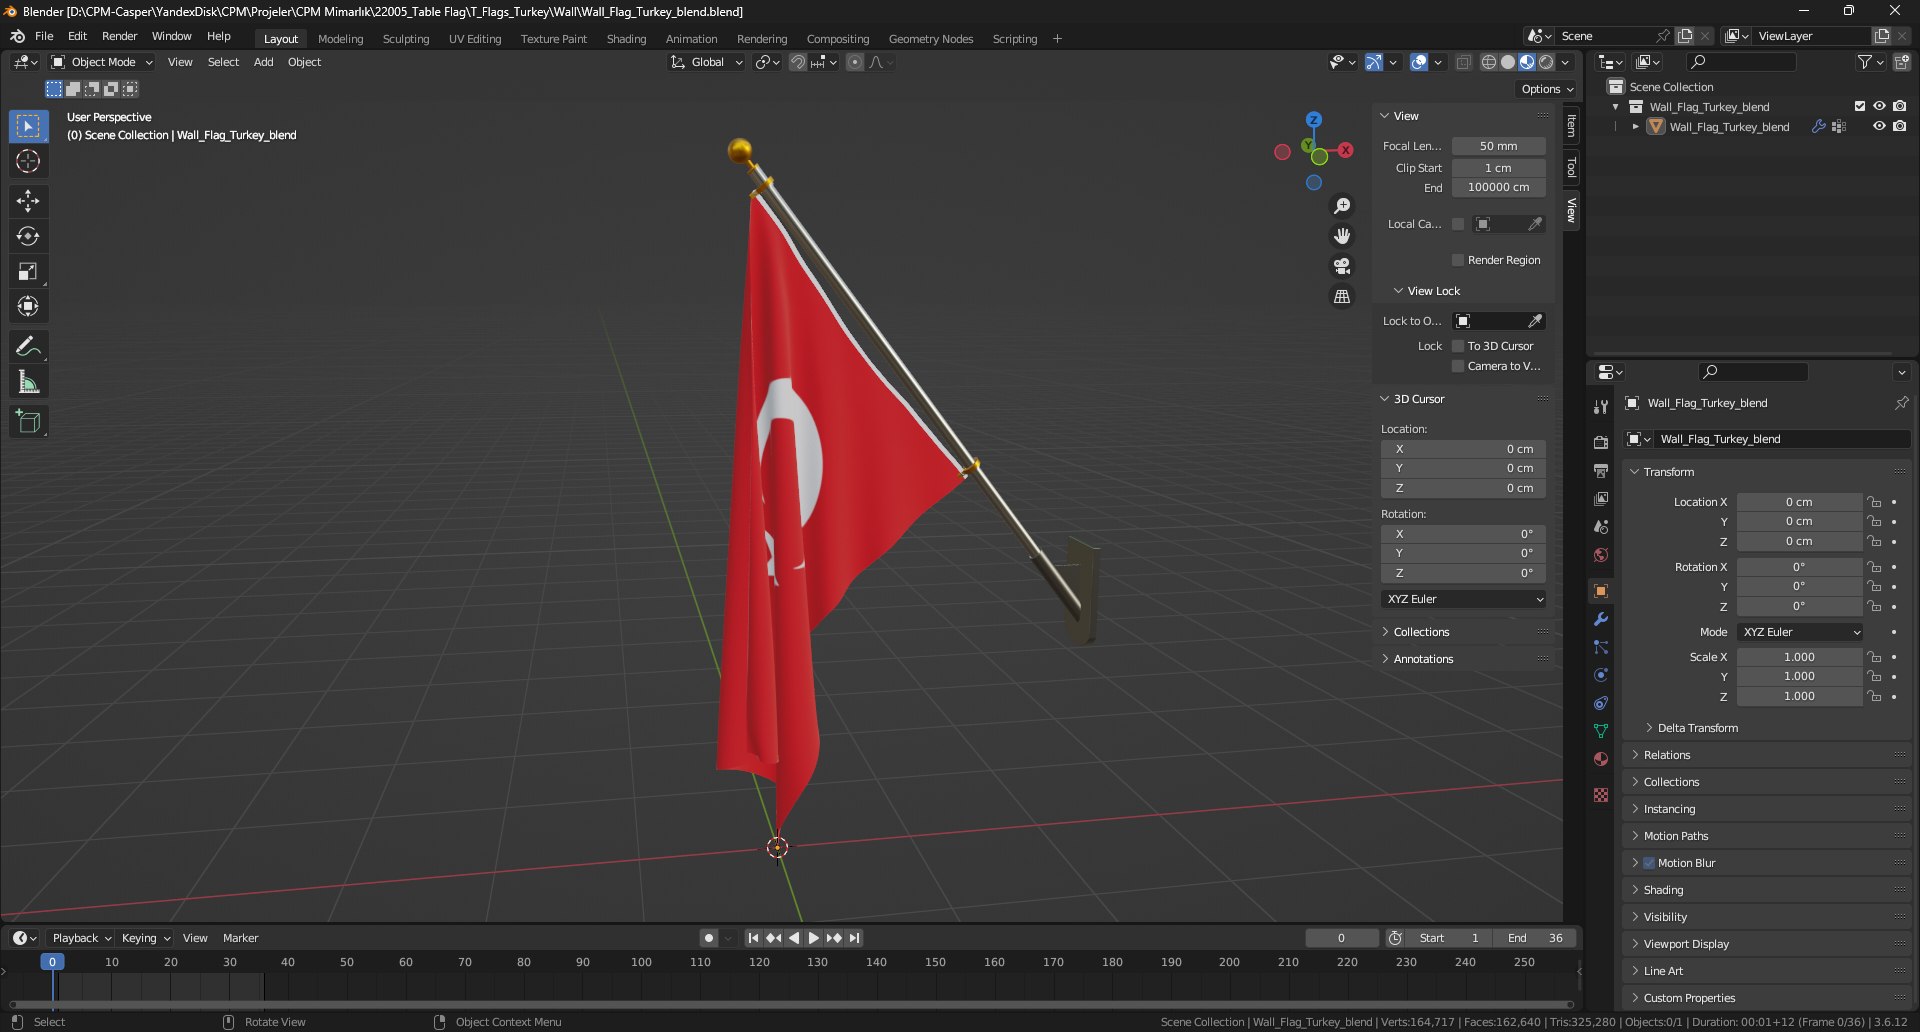Select the Measure tool

point(28,382)
